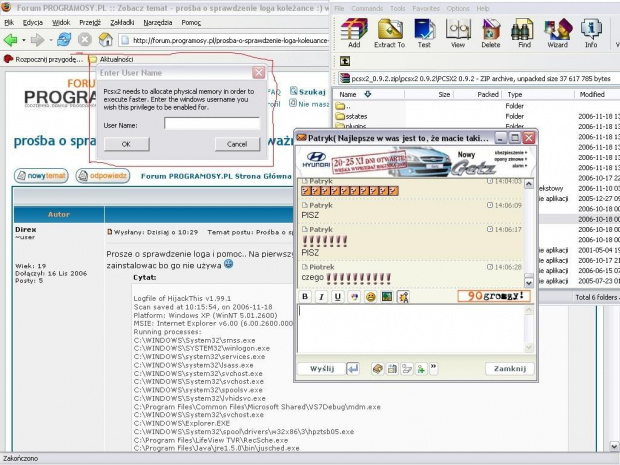Click the browser address bar URL
The height and width of the screenshot is (465, 620).
click(x=230, y=40)
